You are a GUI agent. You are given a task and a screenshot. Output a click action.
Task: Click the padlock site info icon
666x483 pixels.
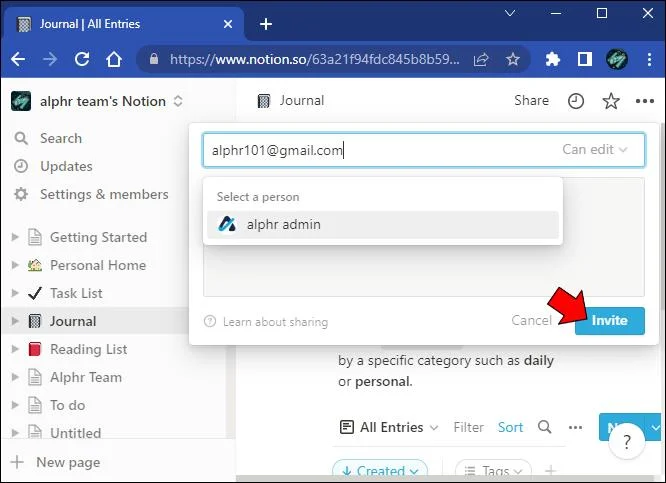154,59
